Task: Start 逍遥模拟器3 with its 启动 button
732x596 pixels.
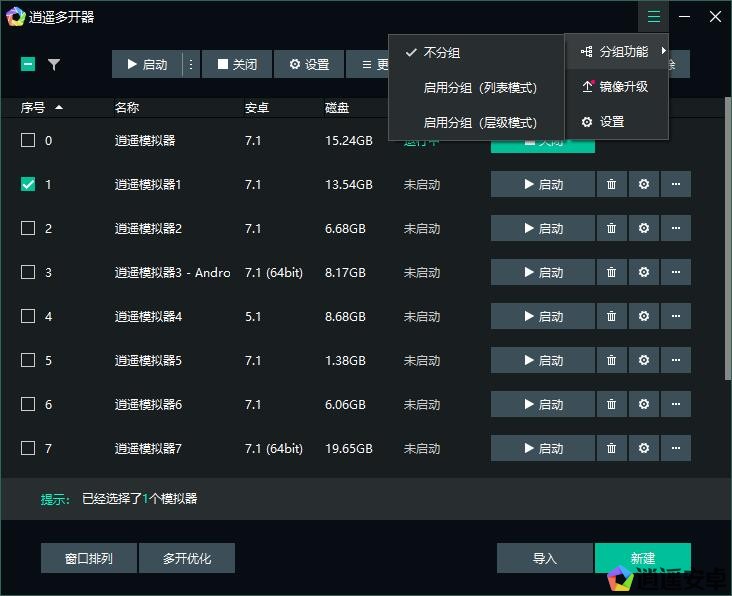Action: tap(542, 273)
